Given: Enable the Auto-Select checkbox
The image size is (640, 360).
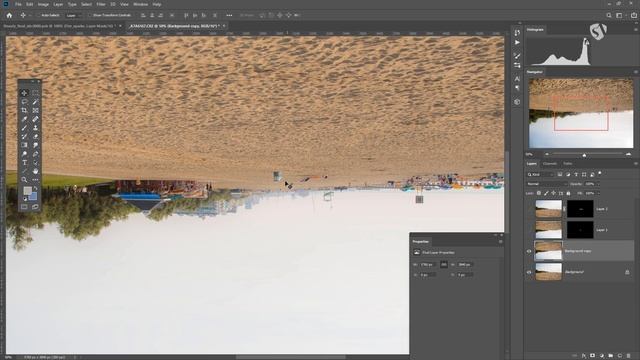Looking at the screenshot, I should pos(39,16).
